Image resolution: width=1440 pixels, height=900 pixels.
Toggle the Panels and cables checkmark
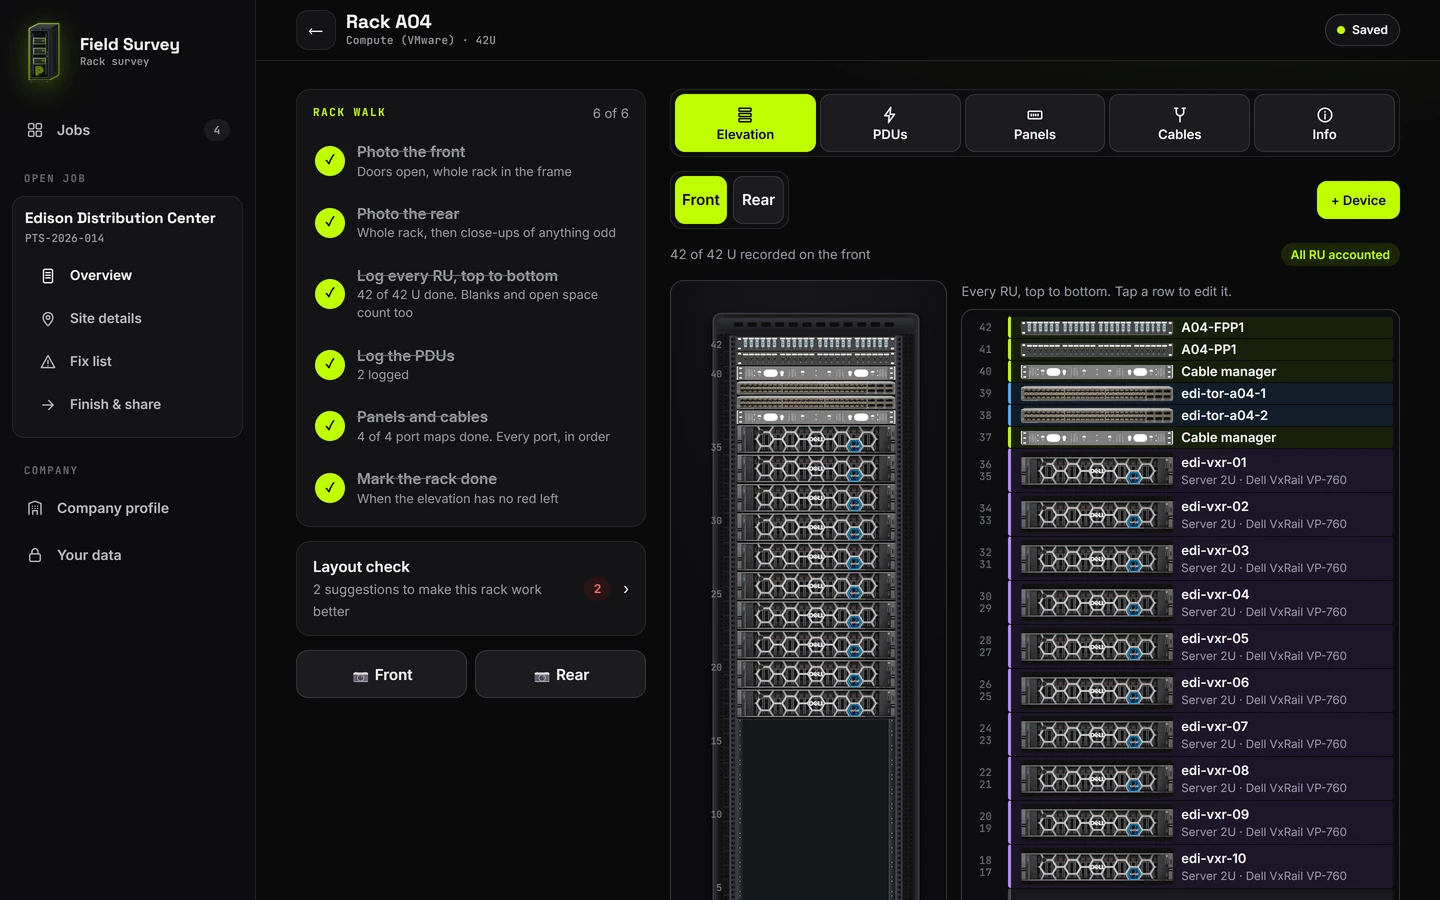pyautogui.click(x=330, y=426)
